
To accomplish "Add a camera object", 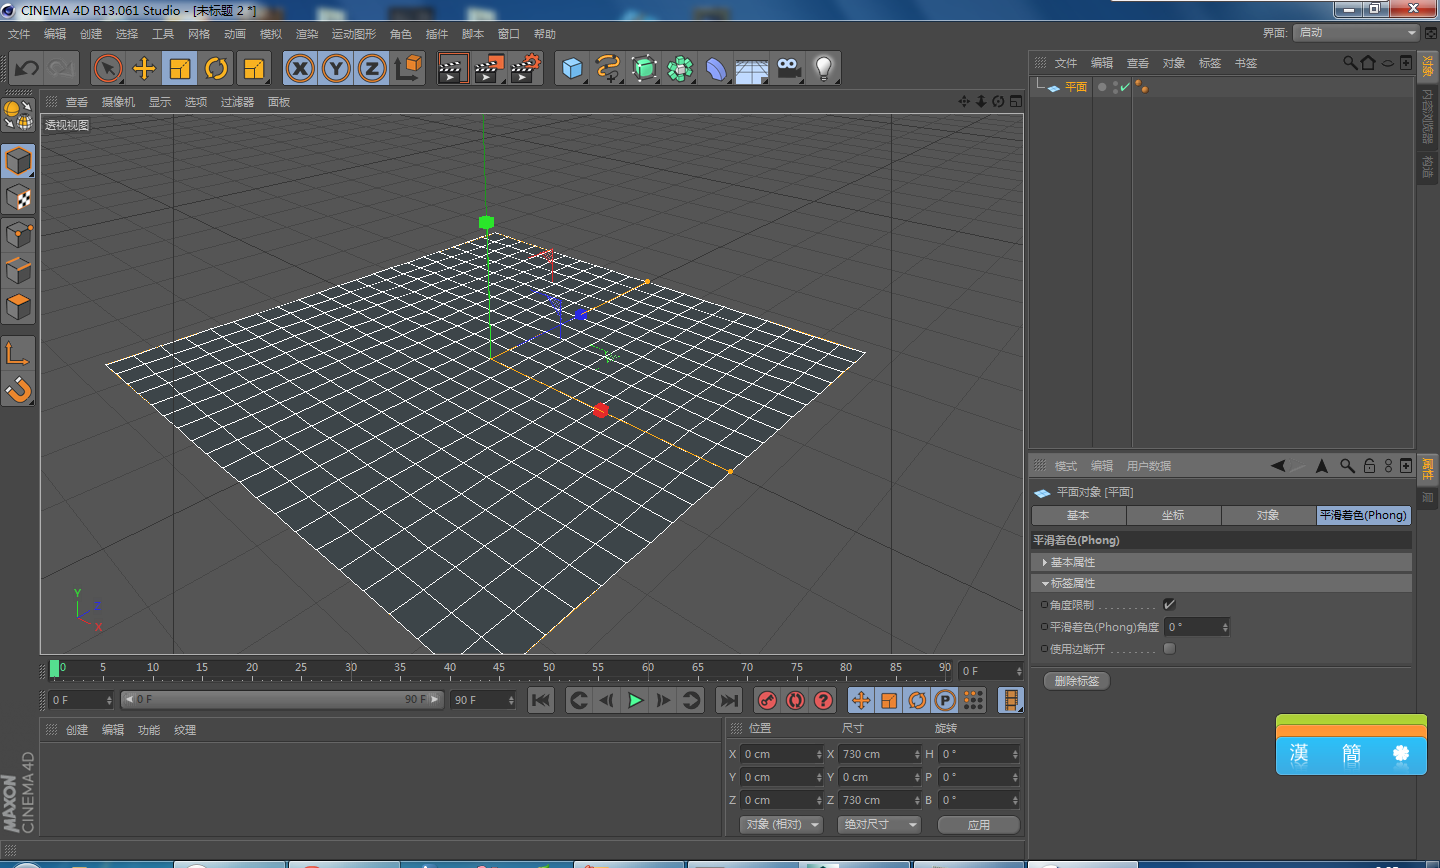I will tap(788, 68).
